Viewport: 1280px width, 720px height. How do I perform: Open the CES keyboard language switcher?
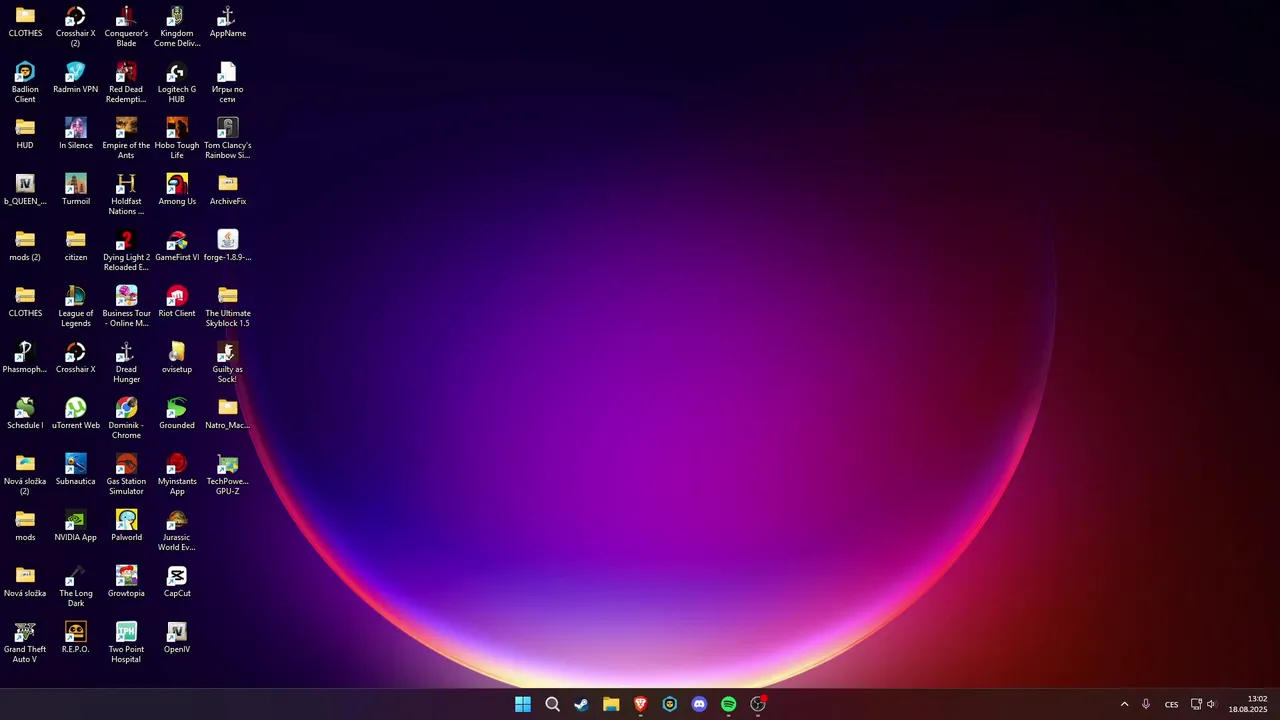click(x=1171, y=704)
